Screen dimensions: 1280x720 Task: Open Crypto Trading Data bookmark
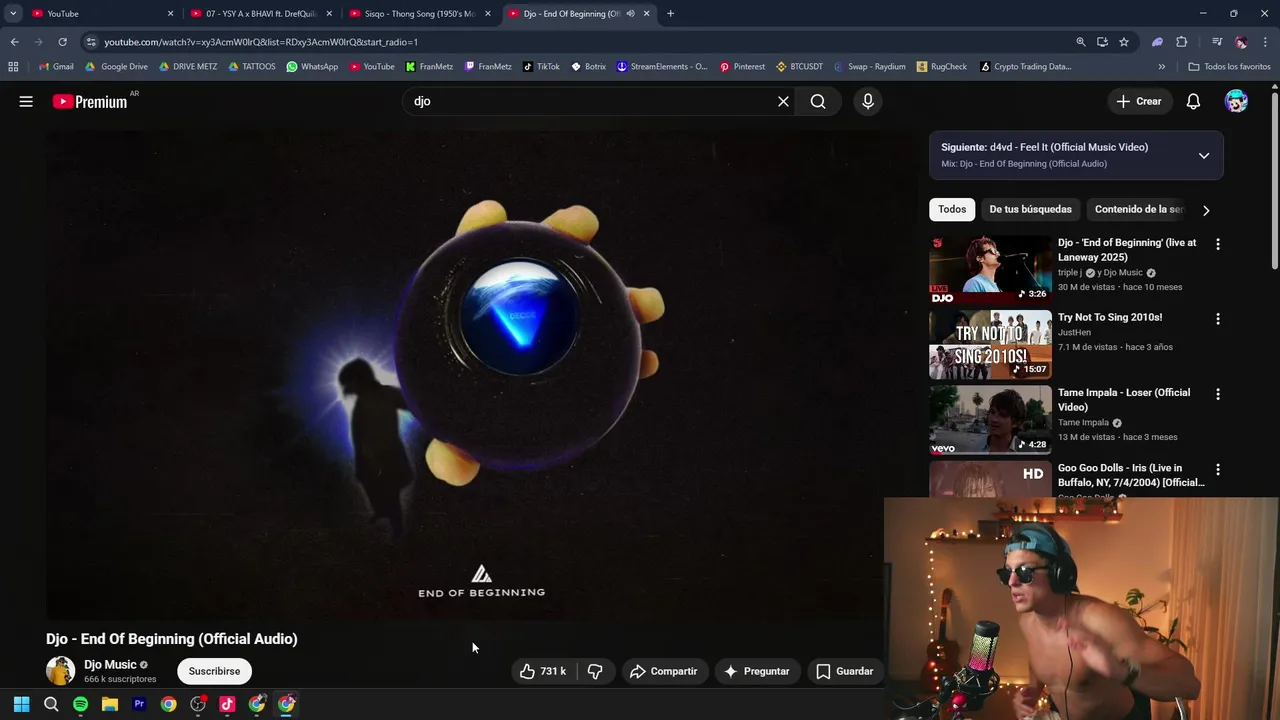1025,67
